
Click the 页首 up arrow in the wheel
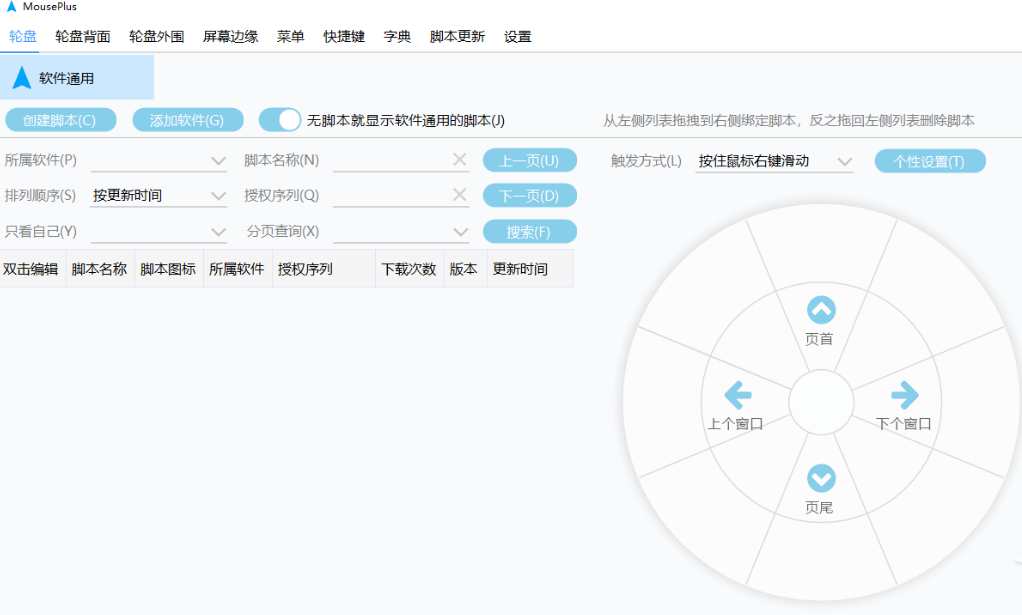tap(820, 309)
